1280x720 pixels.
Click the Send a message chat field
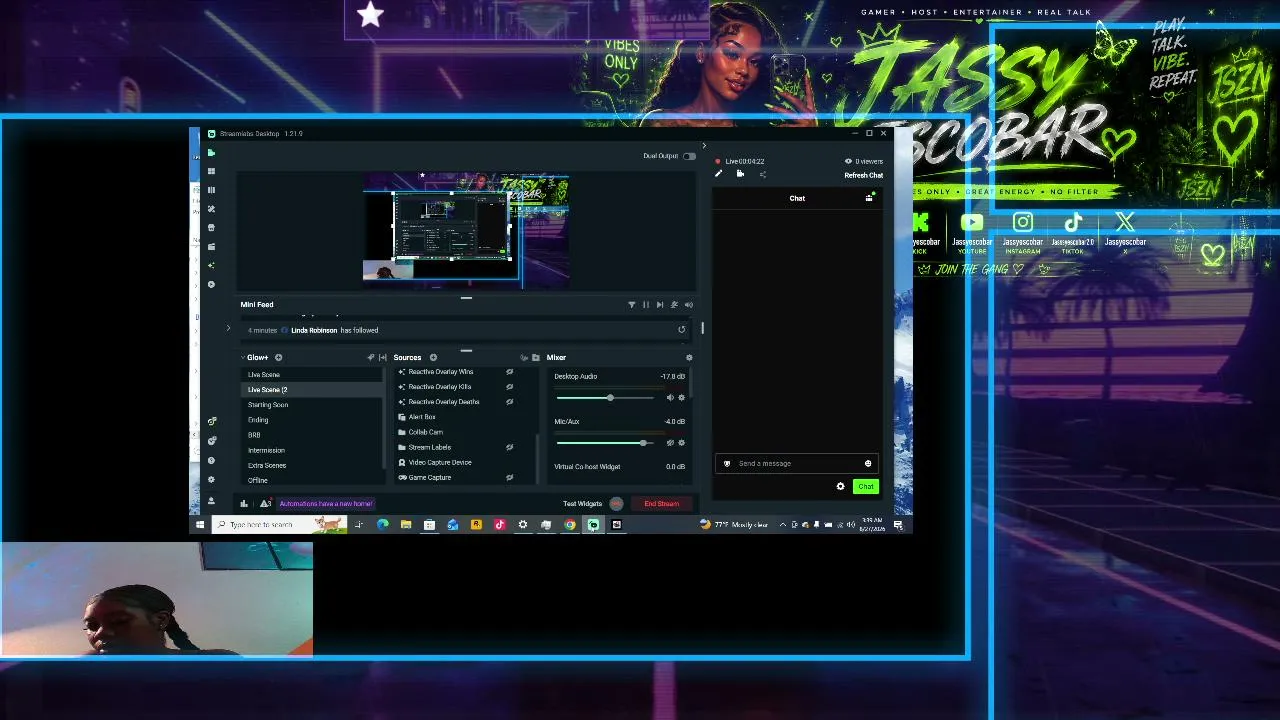point(797,464)
